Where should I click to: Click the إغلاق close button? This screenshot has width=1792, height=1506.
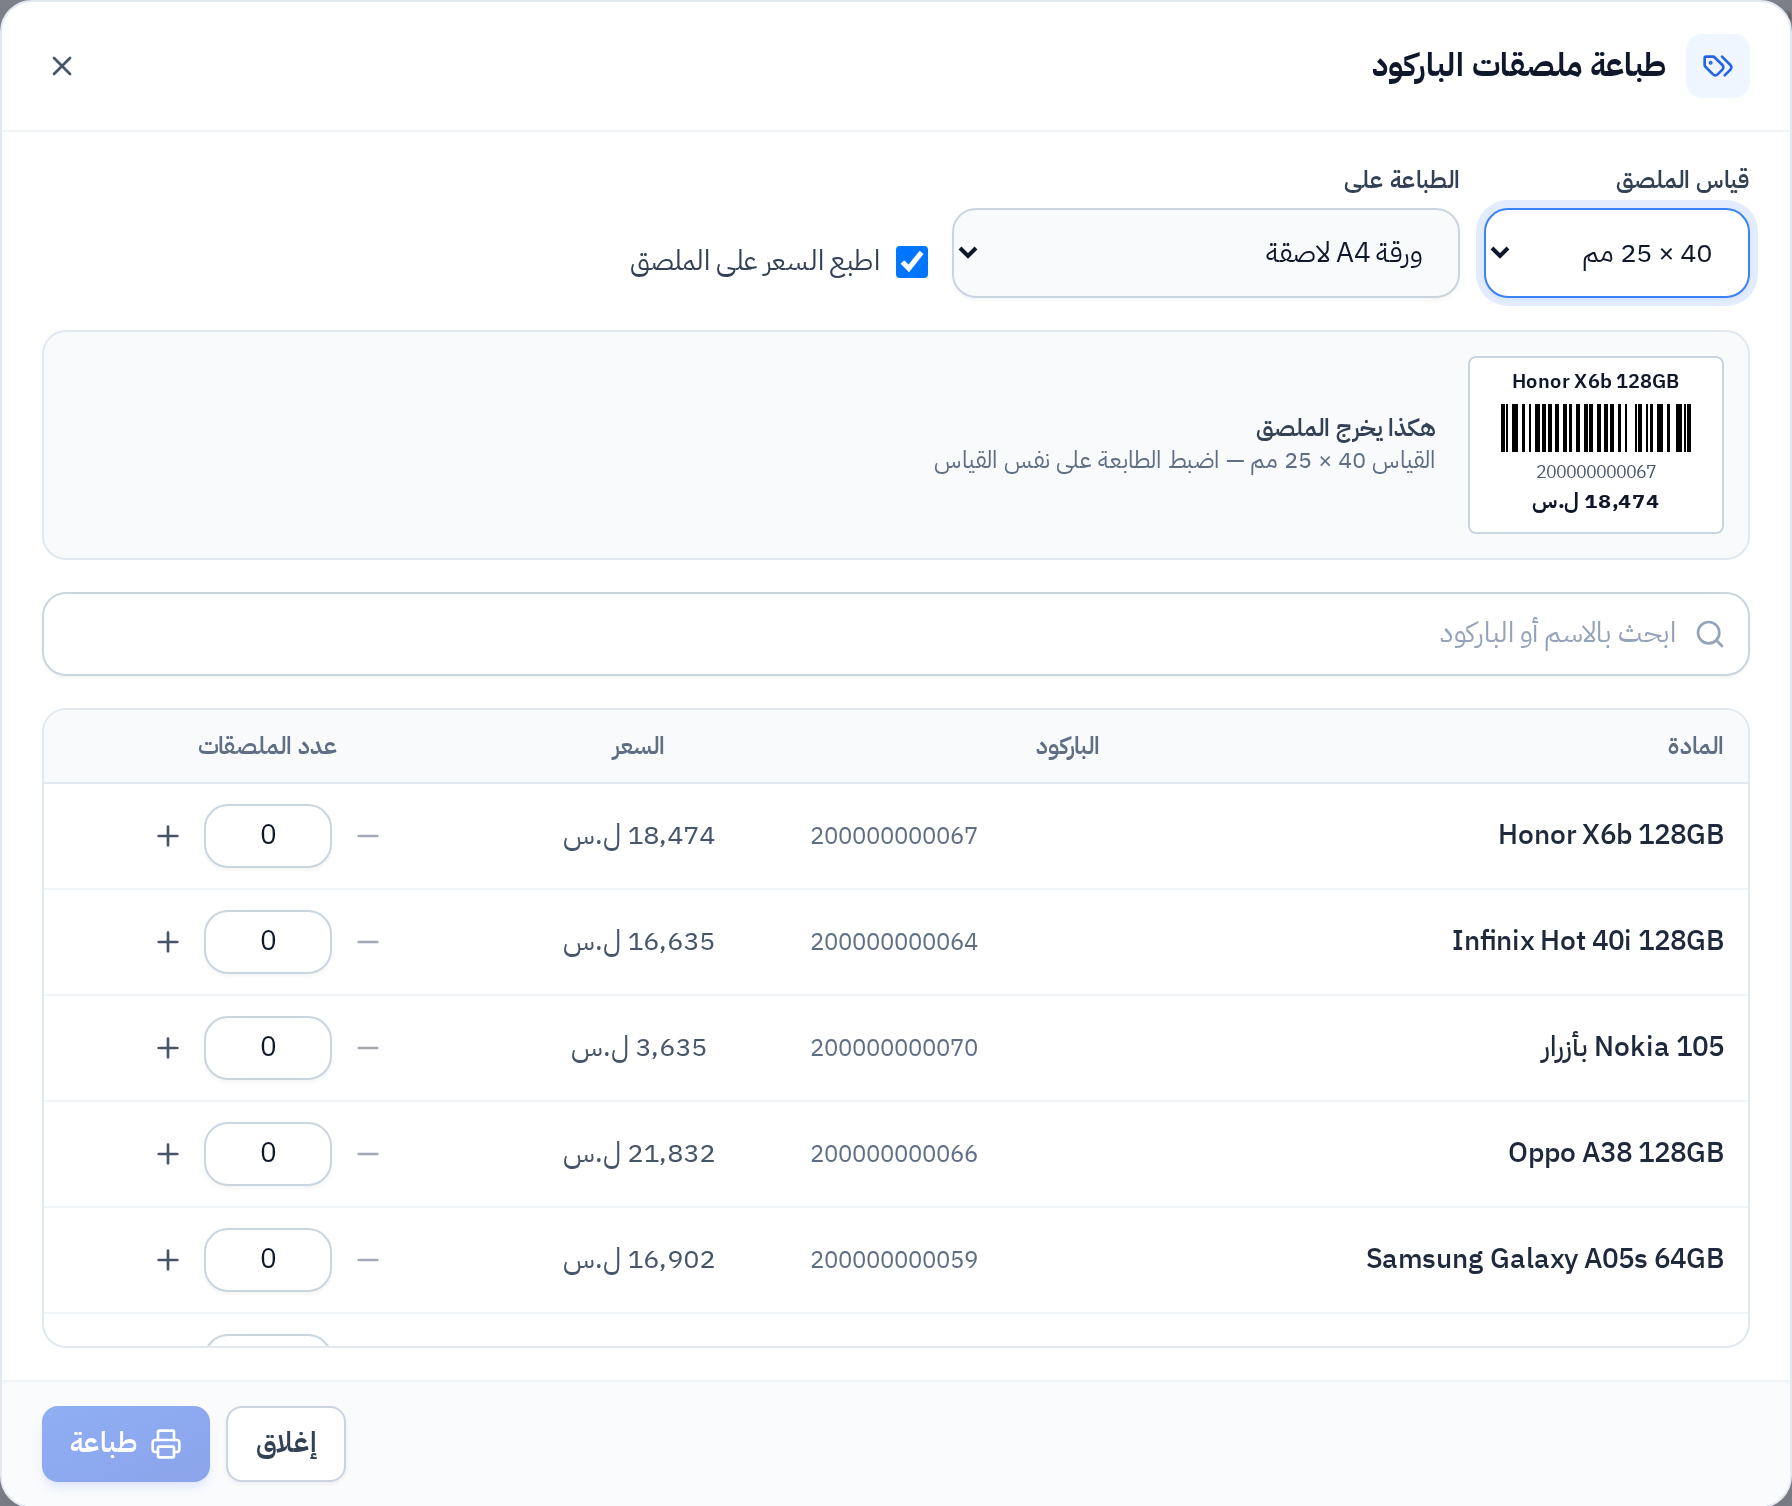[x=286, y=1444]
